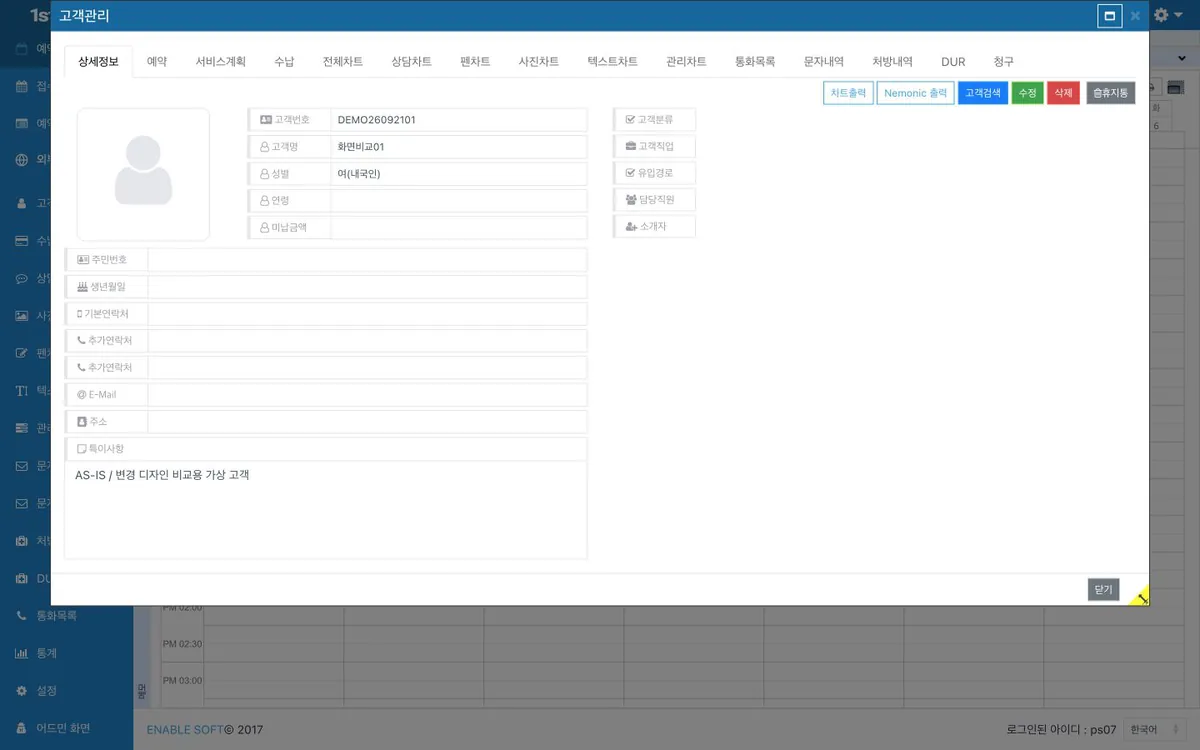Select the 수납 tab
Screen dimensions: 1200x750
284,62
